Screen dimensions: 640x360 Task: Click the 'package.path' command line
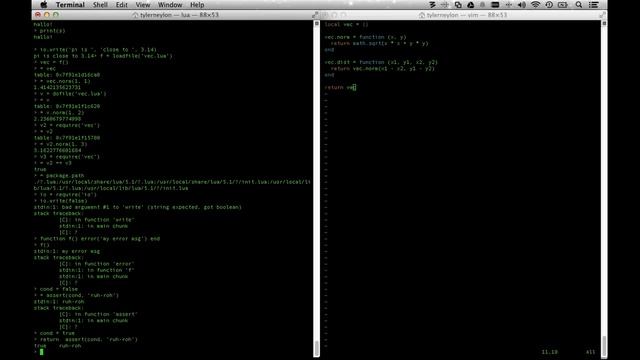[59, 176]
